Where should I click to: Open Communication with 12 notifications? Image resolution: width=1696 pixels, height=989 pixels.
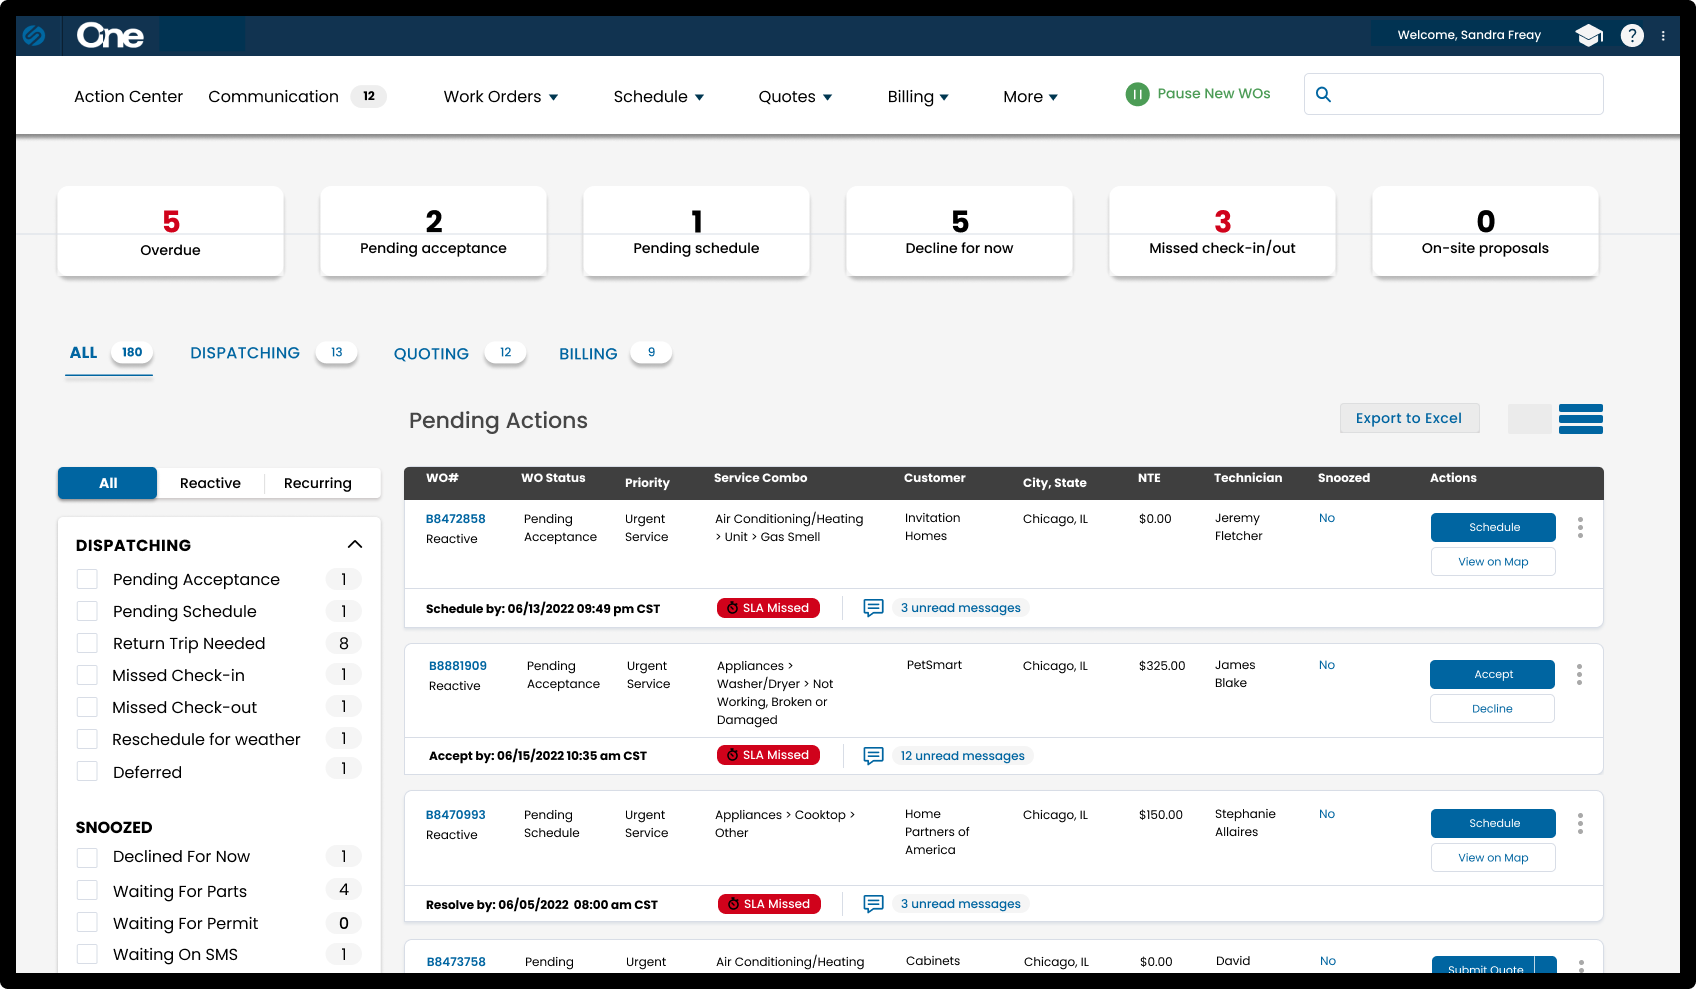click(297, 96)
